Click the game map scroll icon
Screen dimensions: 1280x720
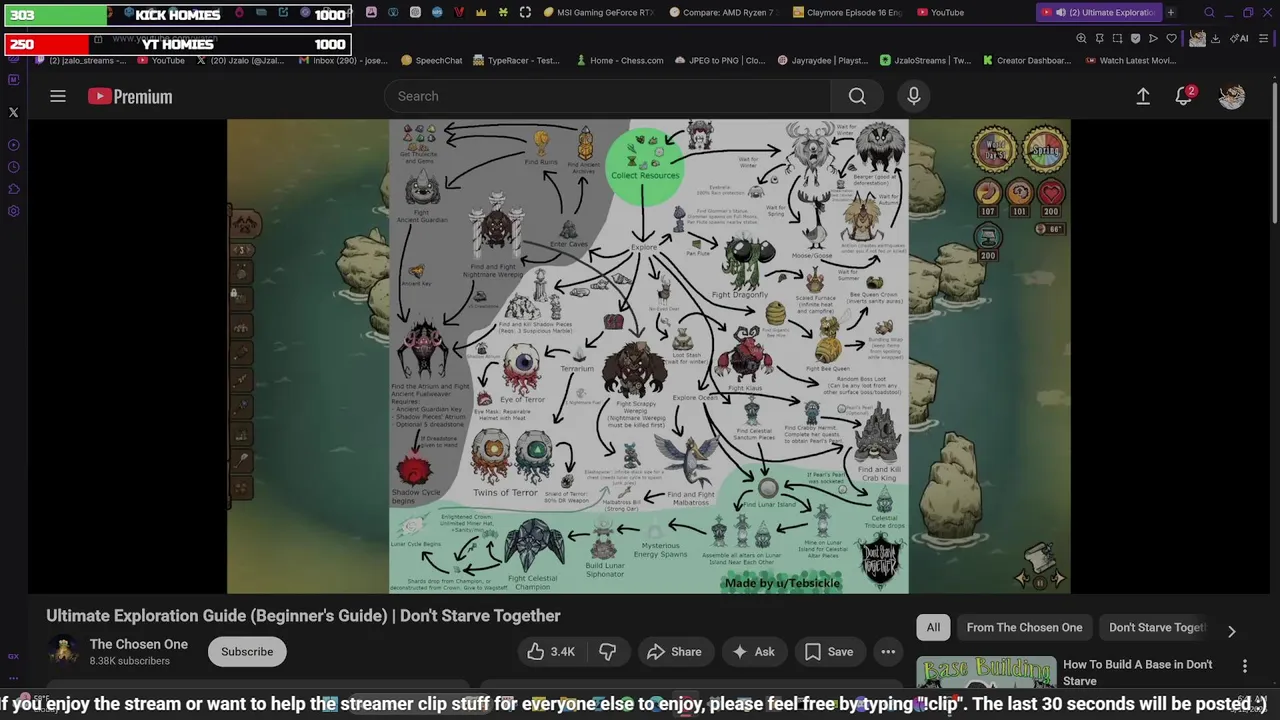click(x=1040, y=558)
